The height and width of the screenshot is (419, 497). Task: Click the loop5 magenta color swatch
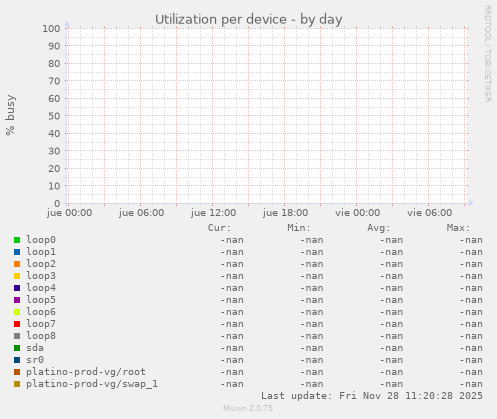(17, 300)
